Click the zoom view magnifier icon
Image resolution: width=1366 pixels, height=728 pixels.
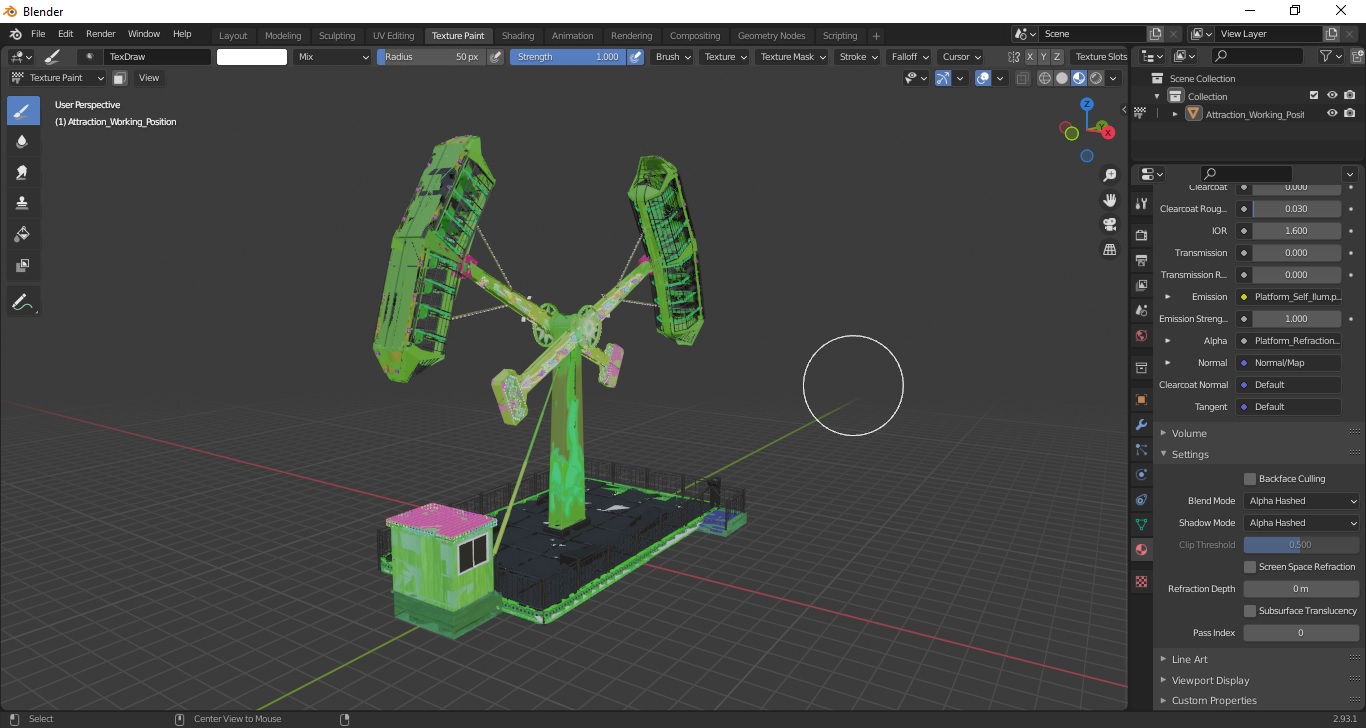pos(1109,175)
